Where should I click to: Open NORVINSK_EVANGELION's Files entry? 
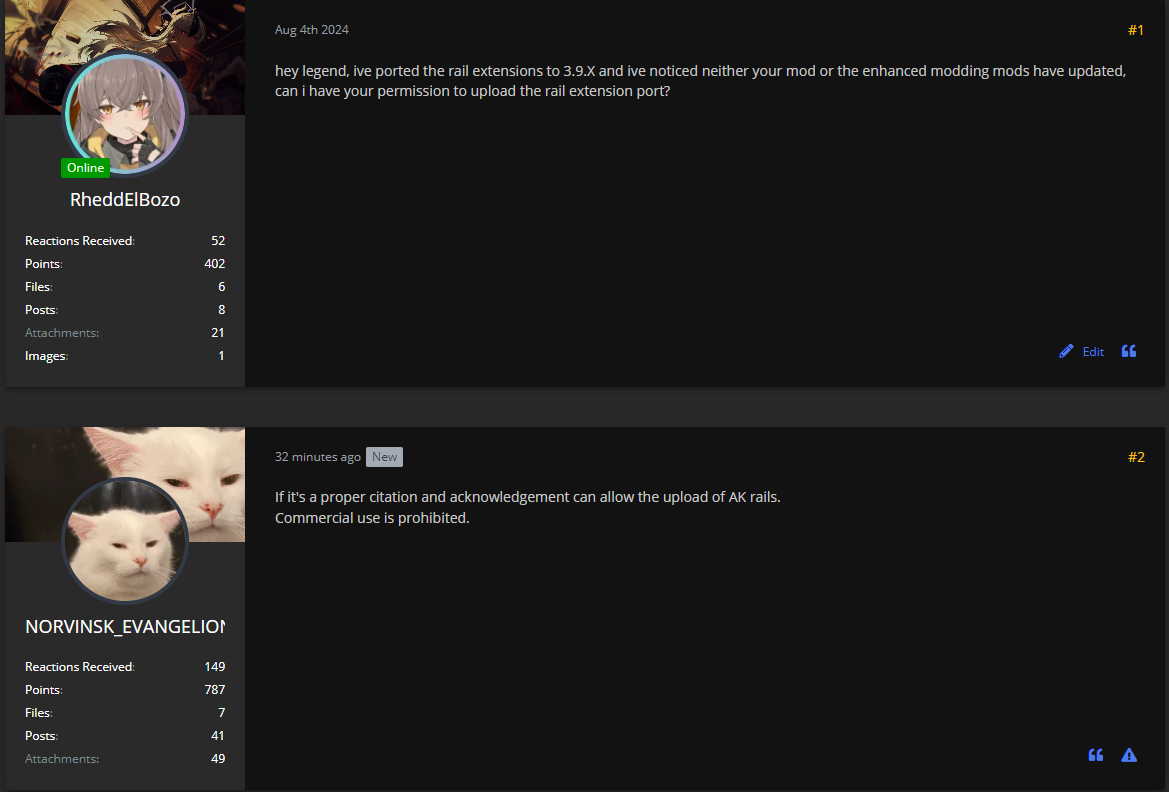pyautogui.click(x=125, y=713)
